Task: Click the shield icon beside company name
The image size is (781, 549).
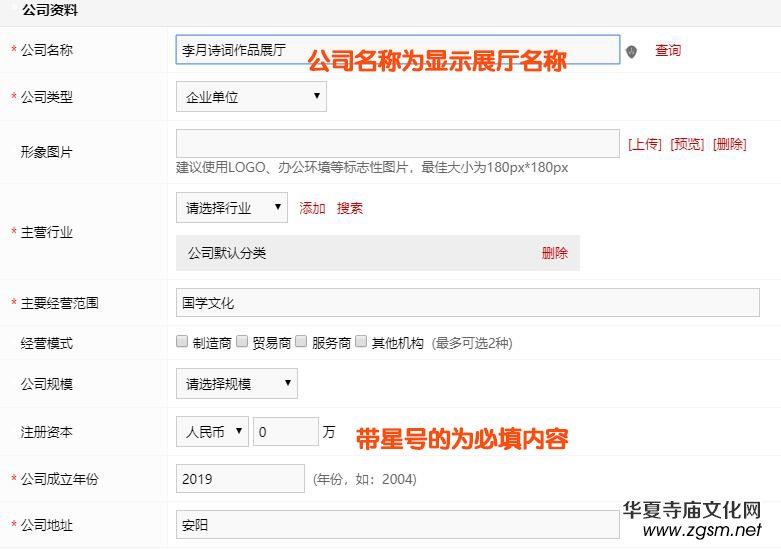Action: [631, 51]
